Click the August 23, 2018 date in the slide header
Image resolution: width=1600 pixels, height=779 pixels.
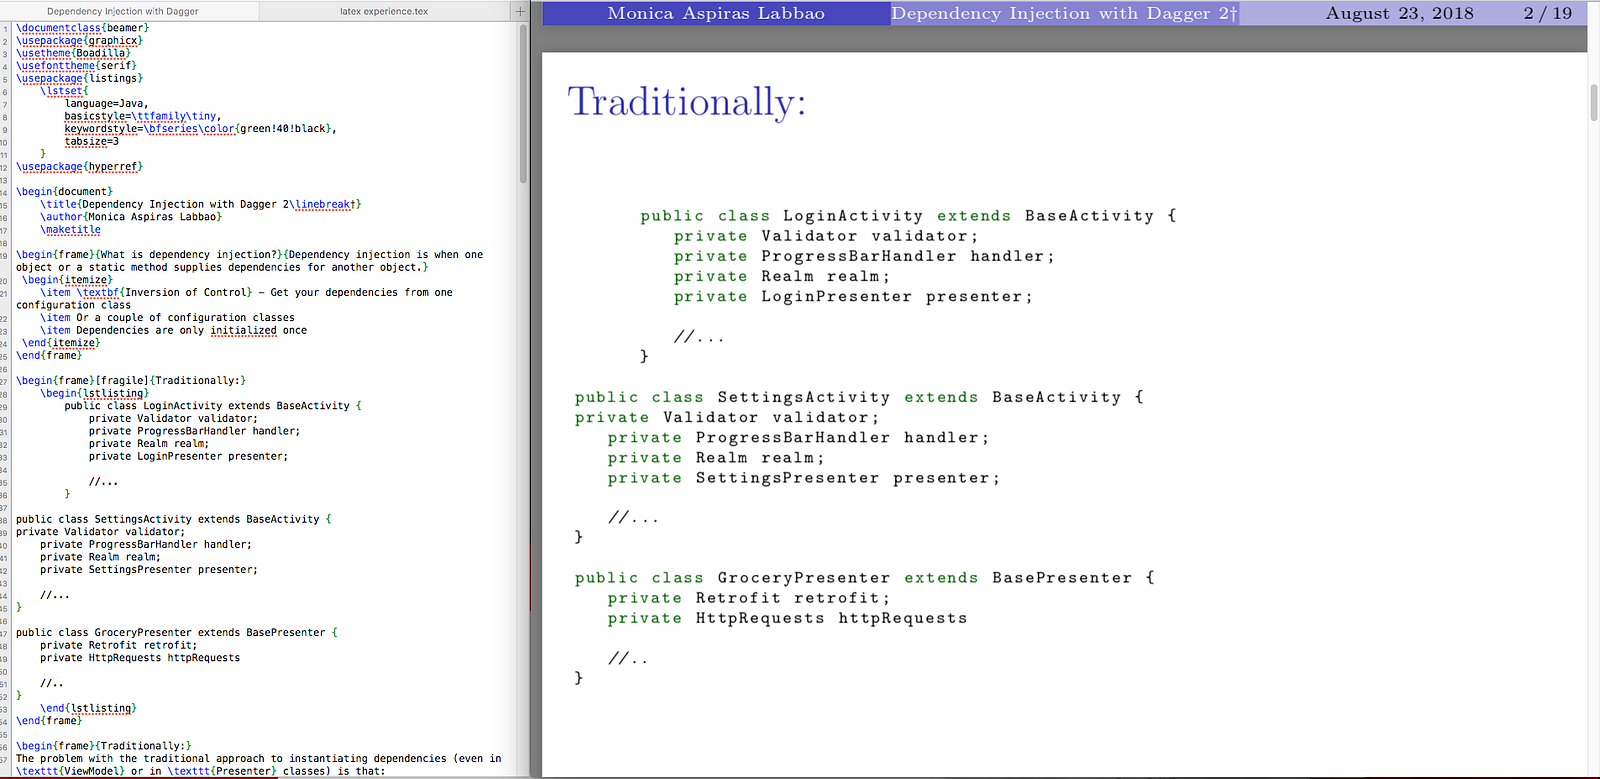1400,13
